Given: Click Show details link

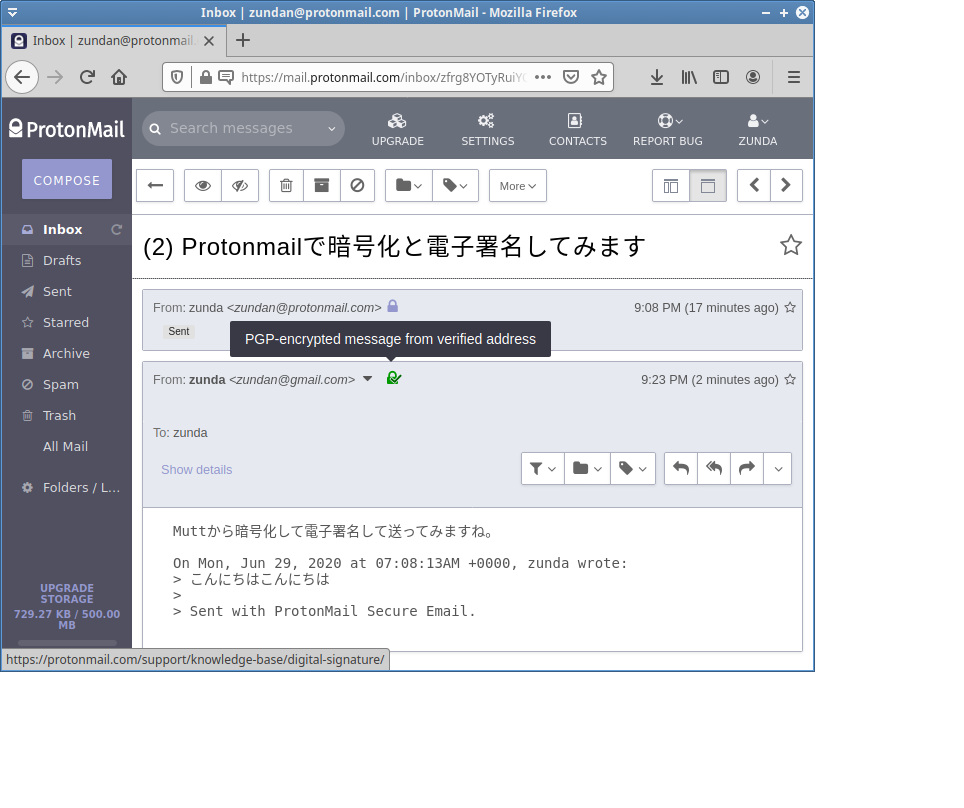Looking at the screenshot, I should 197,470.
